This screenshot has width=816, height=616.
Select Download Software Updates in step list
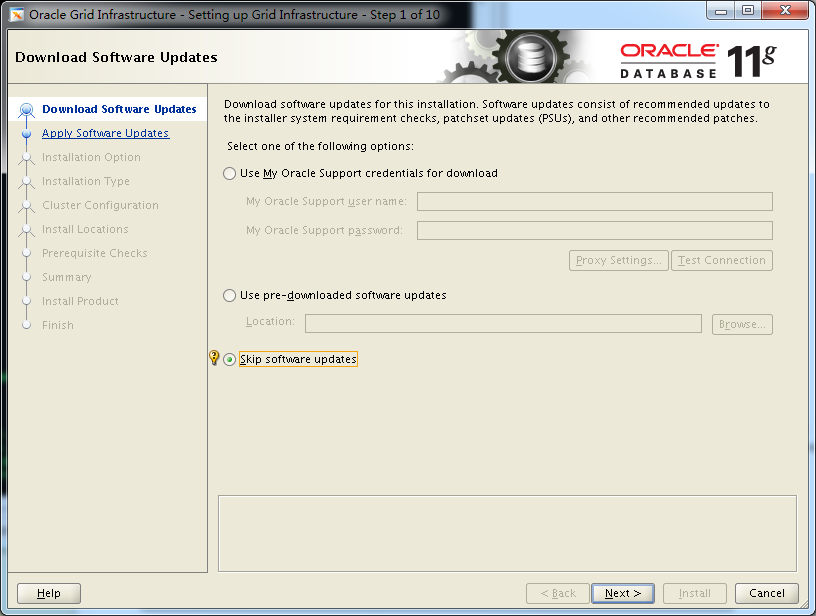(119, 109)
